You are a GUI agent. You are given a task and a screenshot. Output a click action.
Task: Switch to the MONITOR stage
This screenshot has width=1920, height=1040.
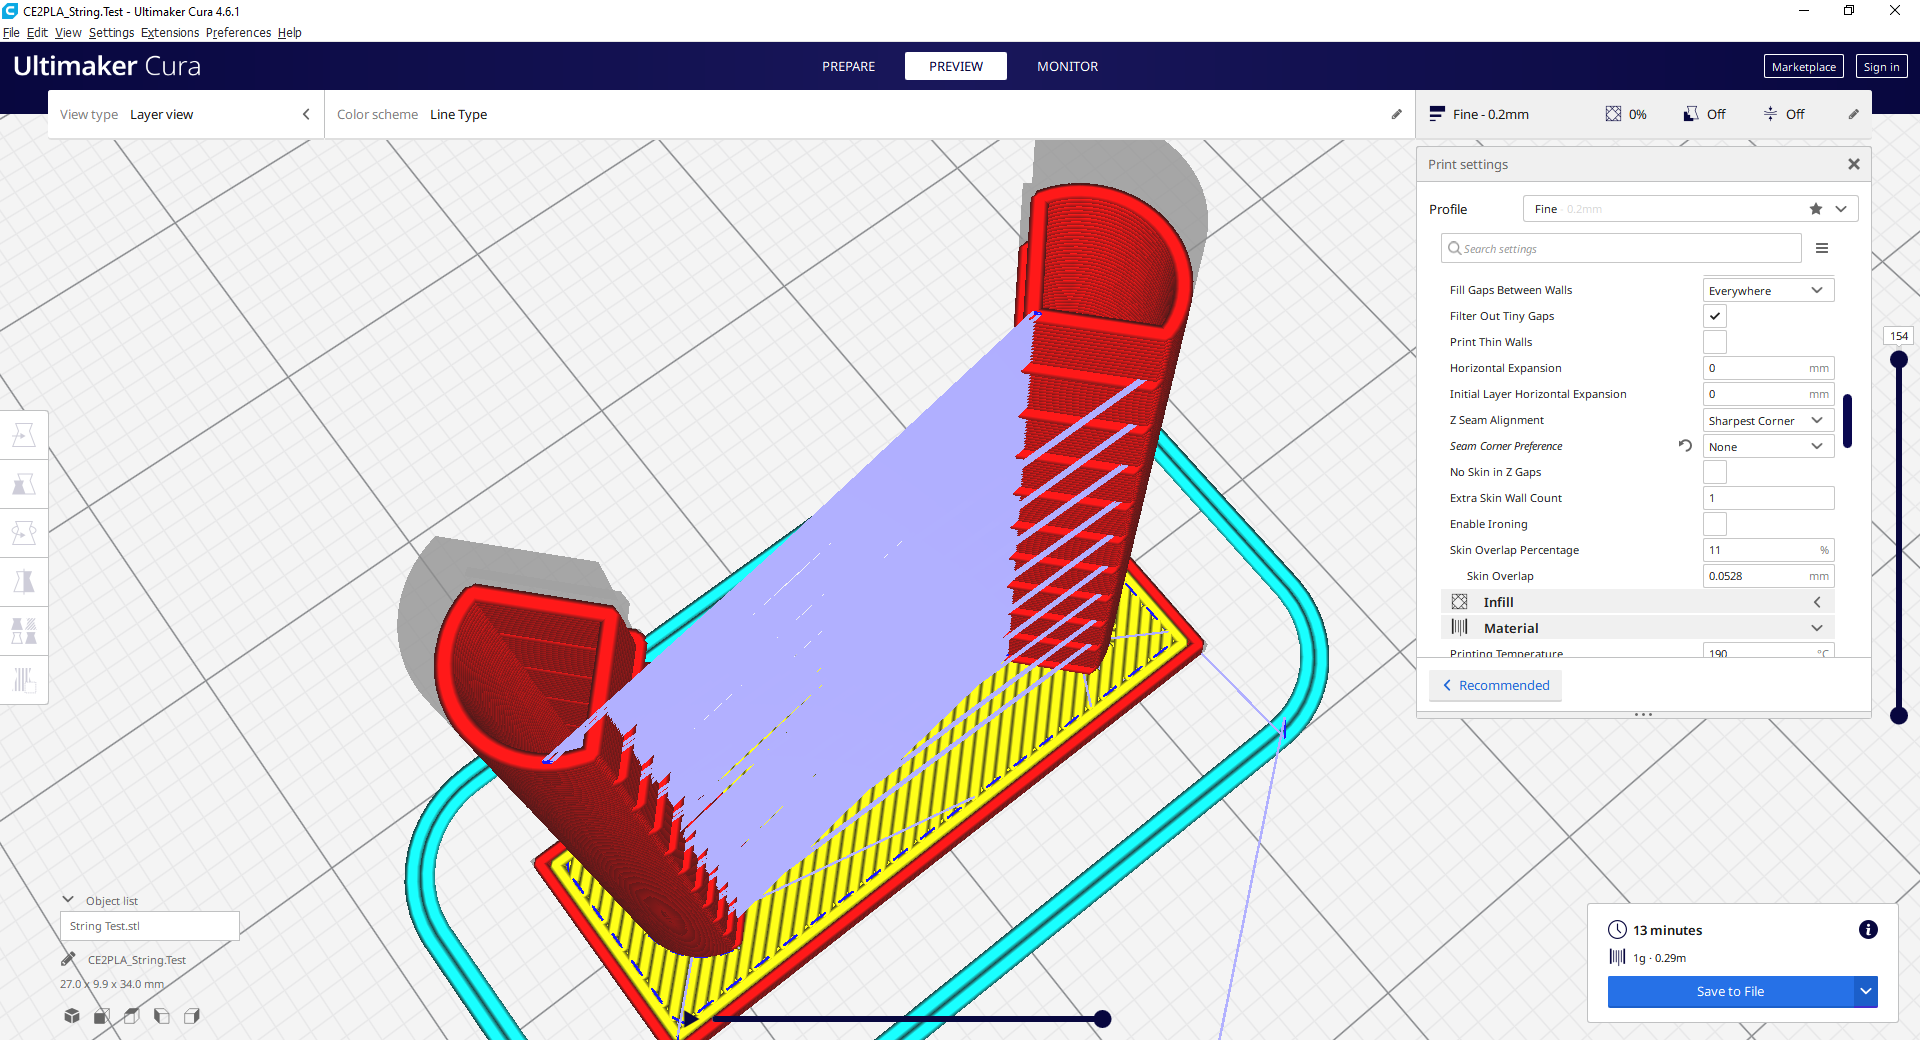(x=1067, y=66)
